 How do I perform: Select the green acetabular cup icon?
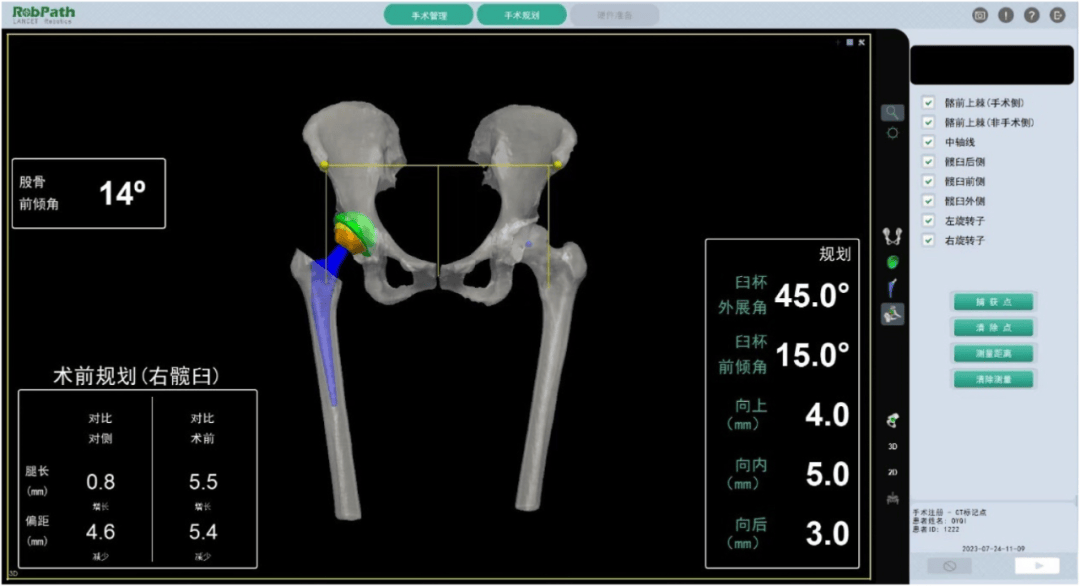click(x=892, y=262)
